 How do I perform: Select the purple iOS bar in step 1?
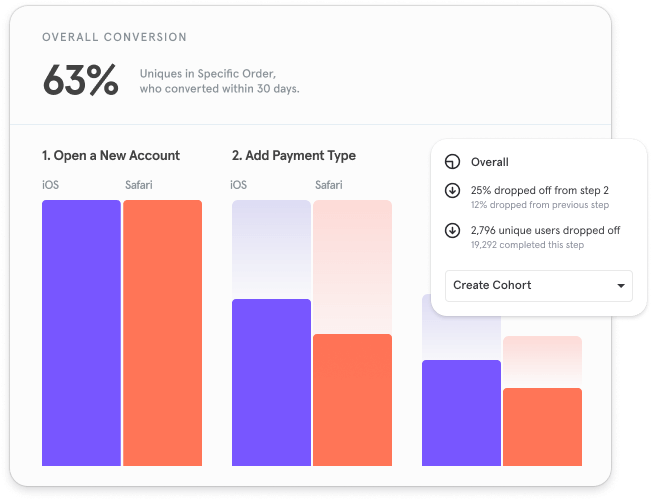[81, 333]
